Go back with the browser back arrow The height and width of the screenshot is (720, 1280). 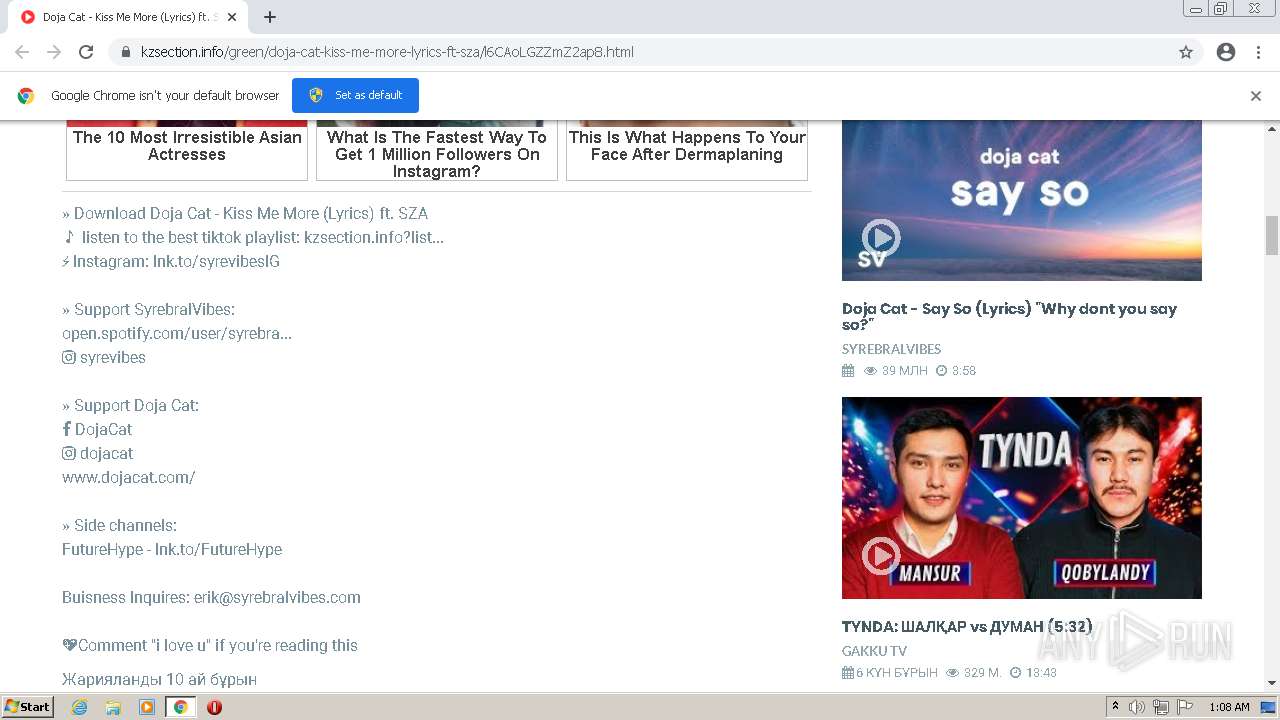click(22, 52)
